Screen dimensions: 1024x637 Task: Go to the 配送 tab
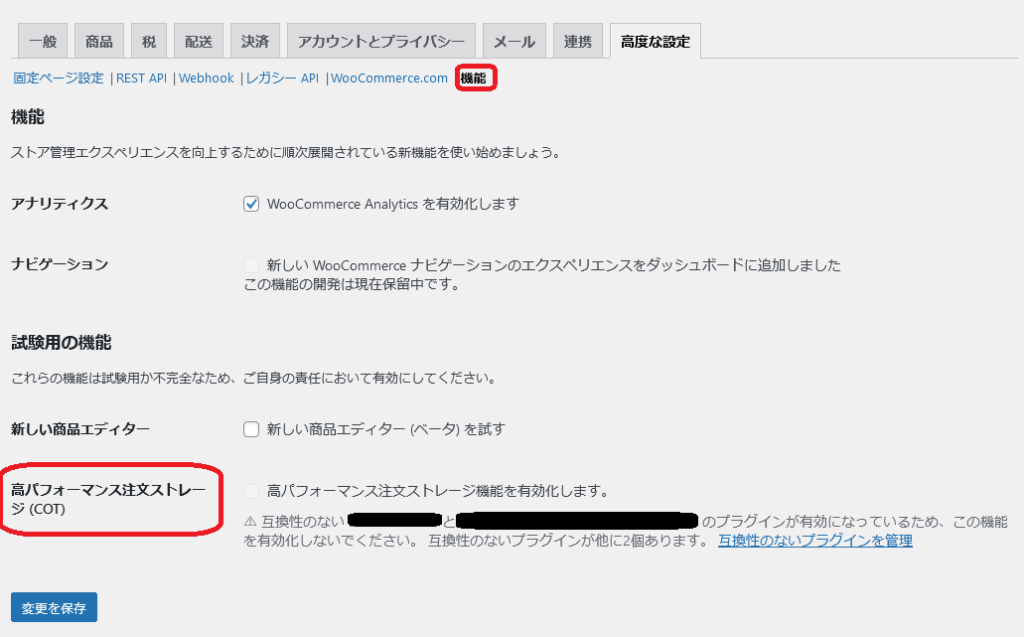[198, 42]
